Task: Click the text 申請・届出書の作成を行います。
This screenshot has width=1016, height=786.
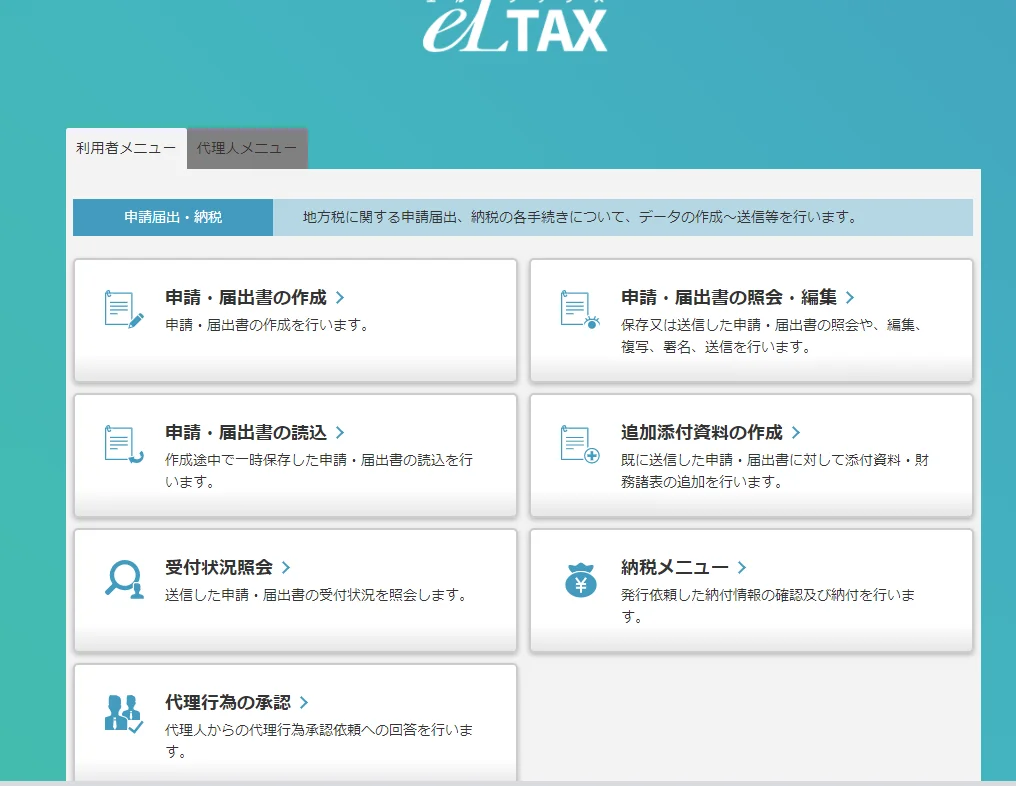Action: click(x=267, y=325)
